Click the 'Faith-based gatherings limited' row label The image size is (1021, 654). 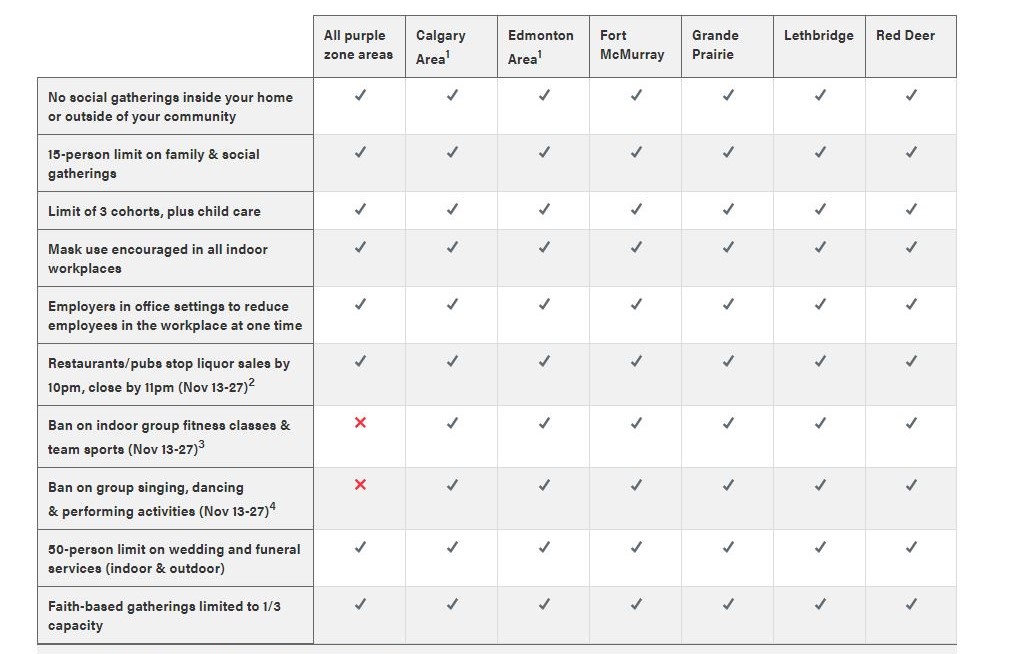point(164,616)
